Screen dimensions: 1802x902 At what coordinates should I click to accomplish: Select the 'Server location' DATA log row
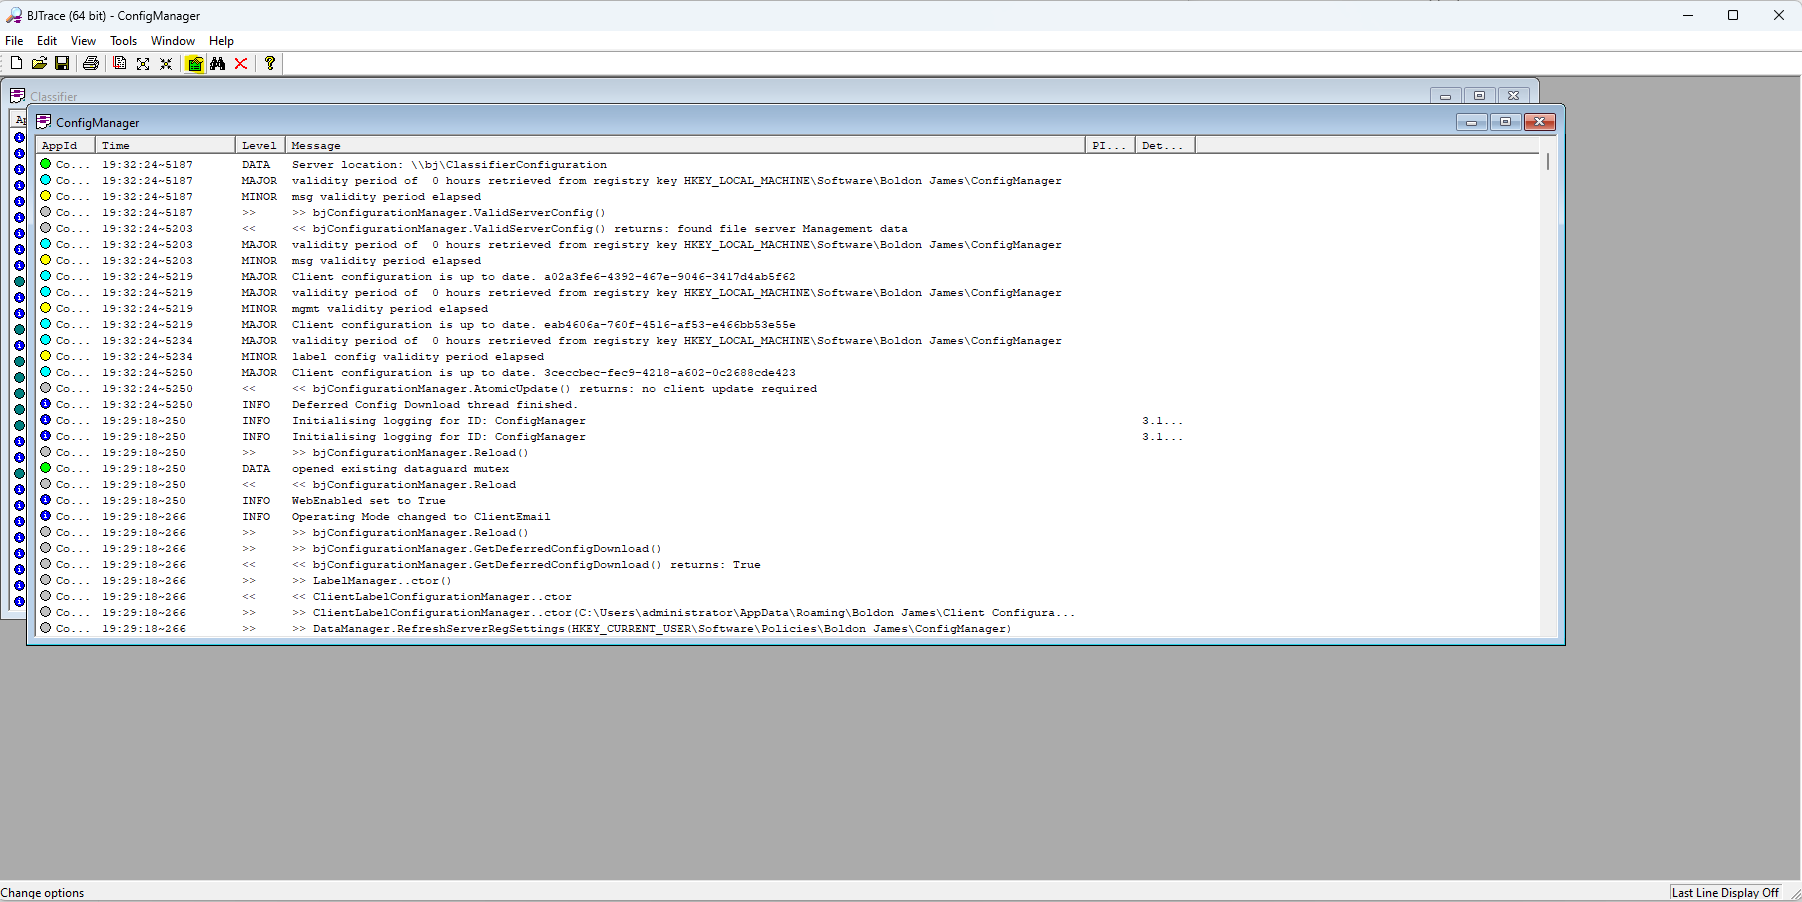click(x=448, y=165)
